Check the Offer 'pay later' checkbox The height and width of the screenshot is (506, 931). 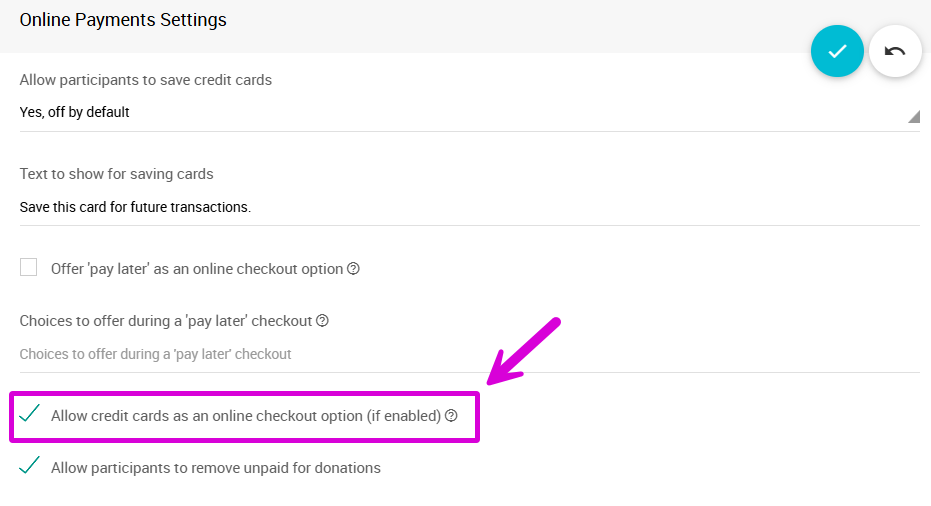29,268
